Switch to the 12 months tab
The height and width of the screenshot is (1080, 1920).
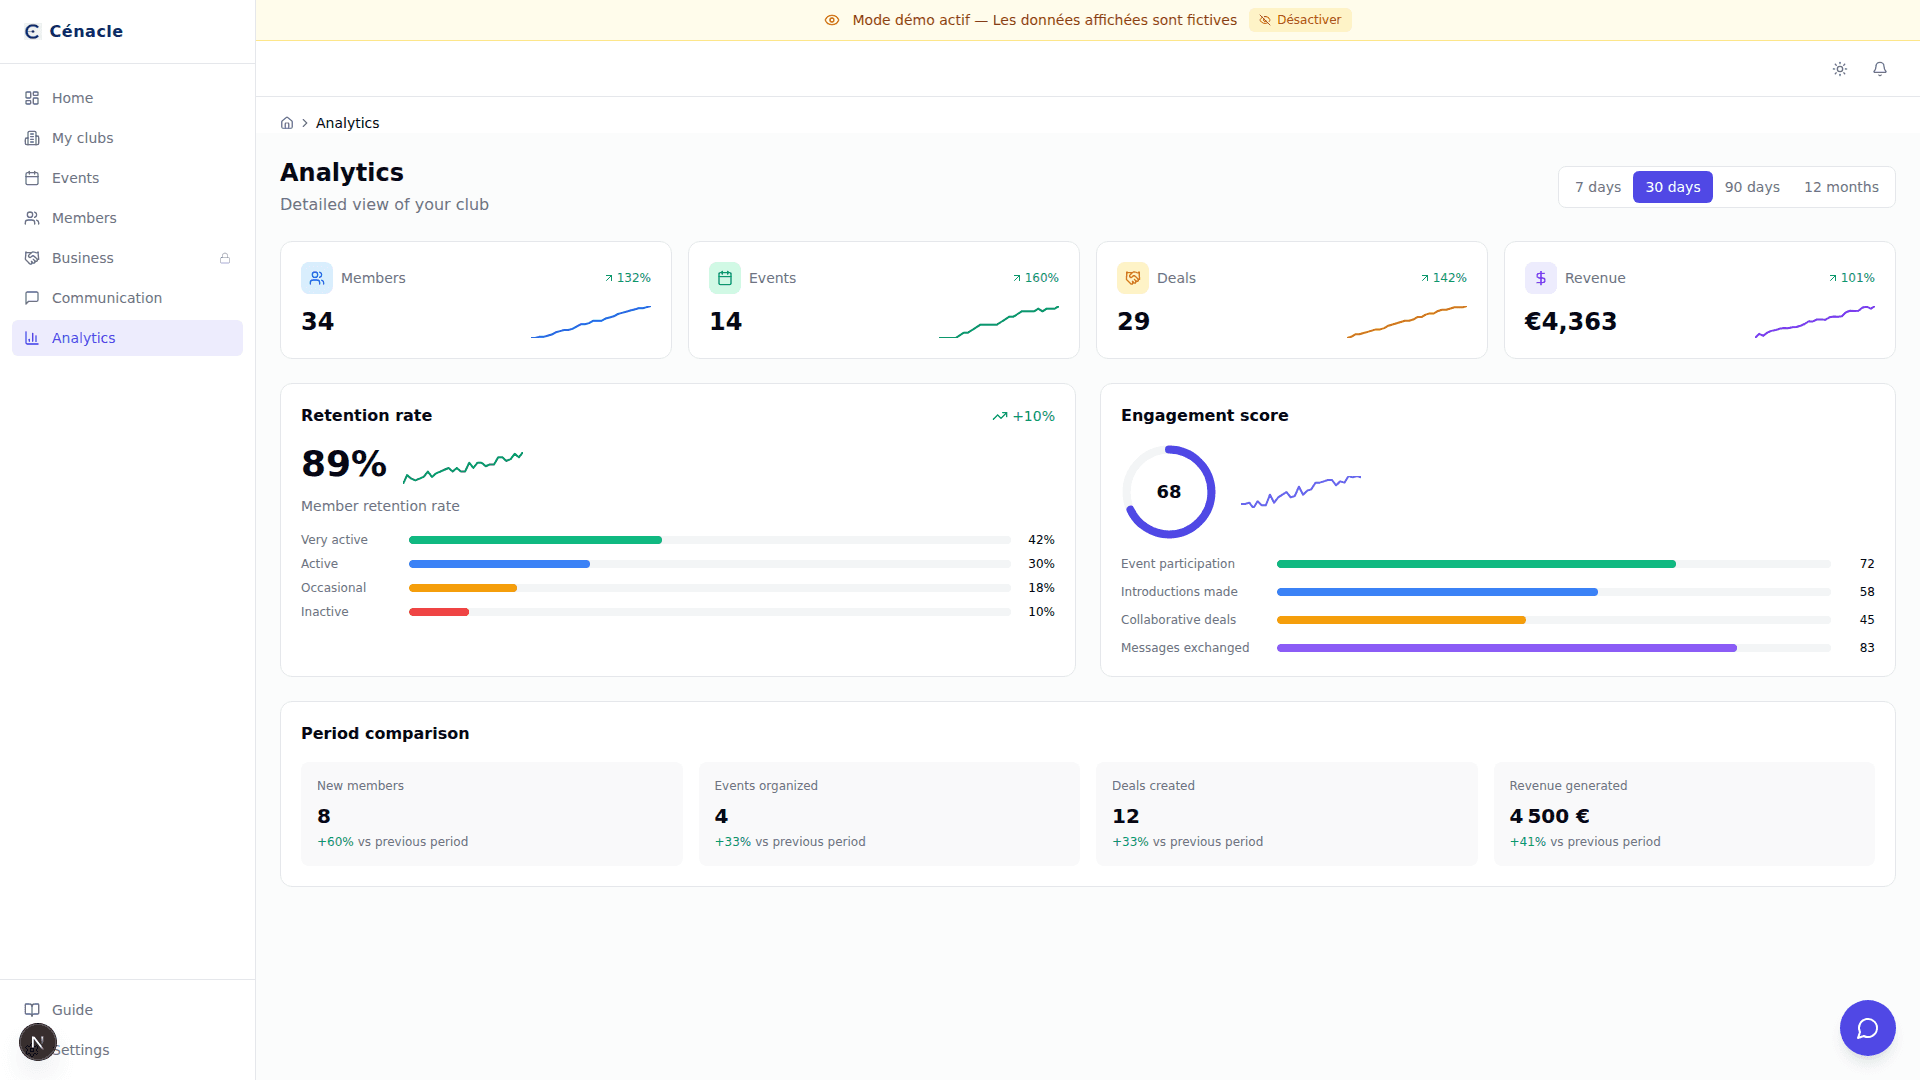coord(1841,187)
